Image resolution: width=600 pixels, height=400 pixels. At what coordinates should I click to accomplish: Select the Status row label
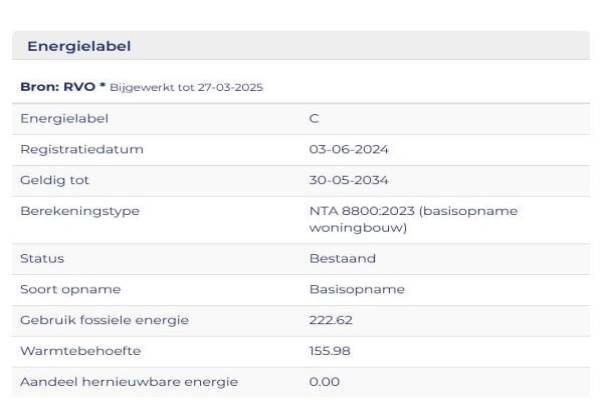coord(42,258)
